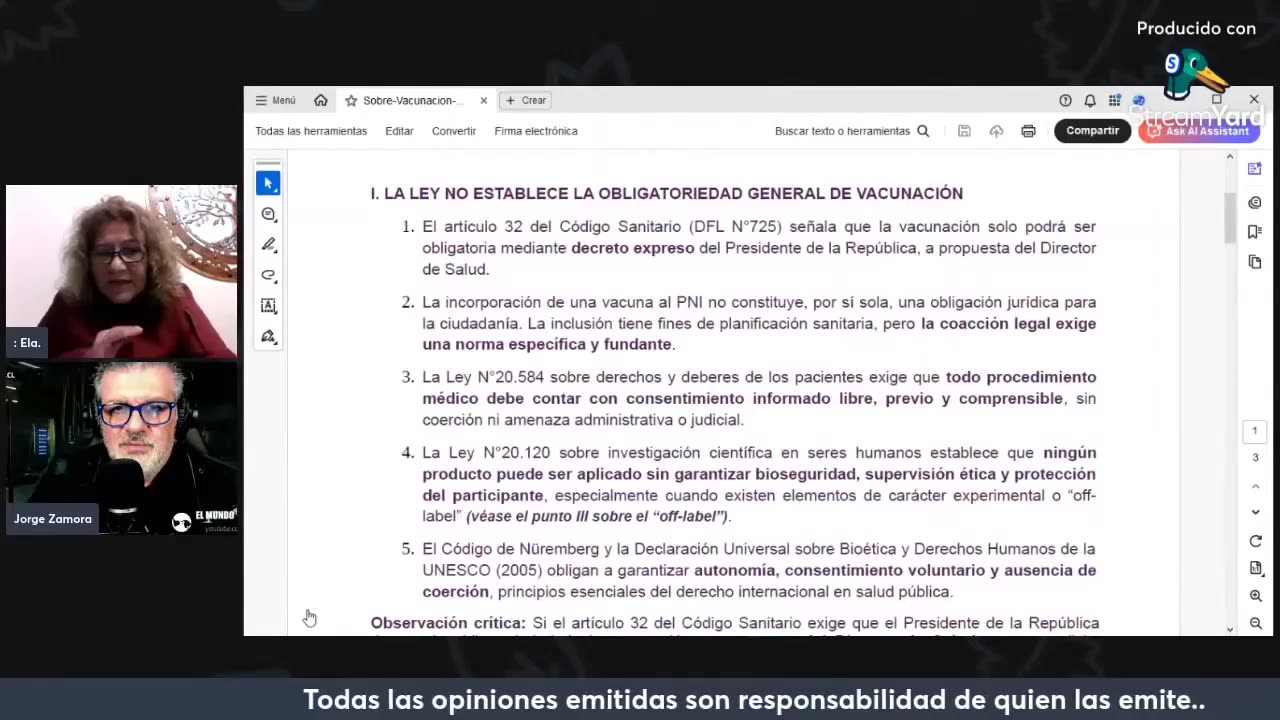The height and width of the screenshot is (720, 1280).
Task: Close the Sobre-Vacunacion tab
Action: [x=484, y=101]
